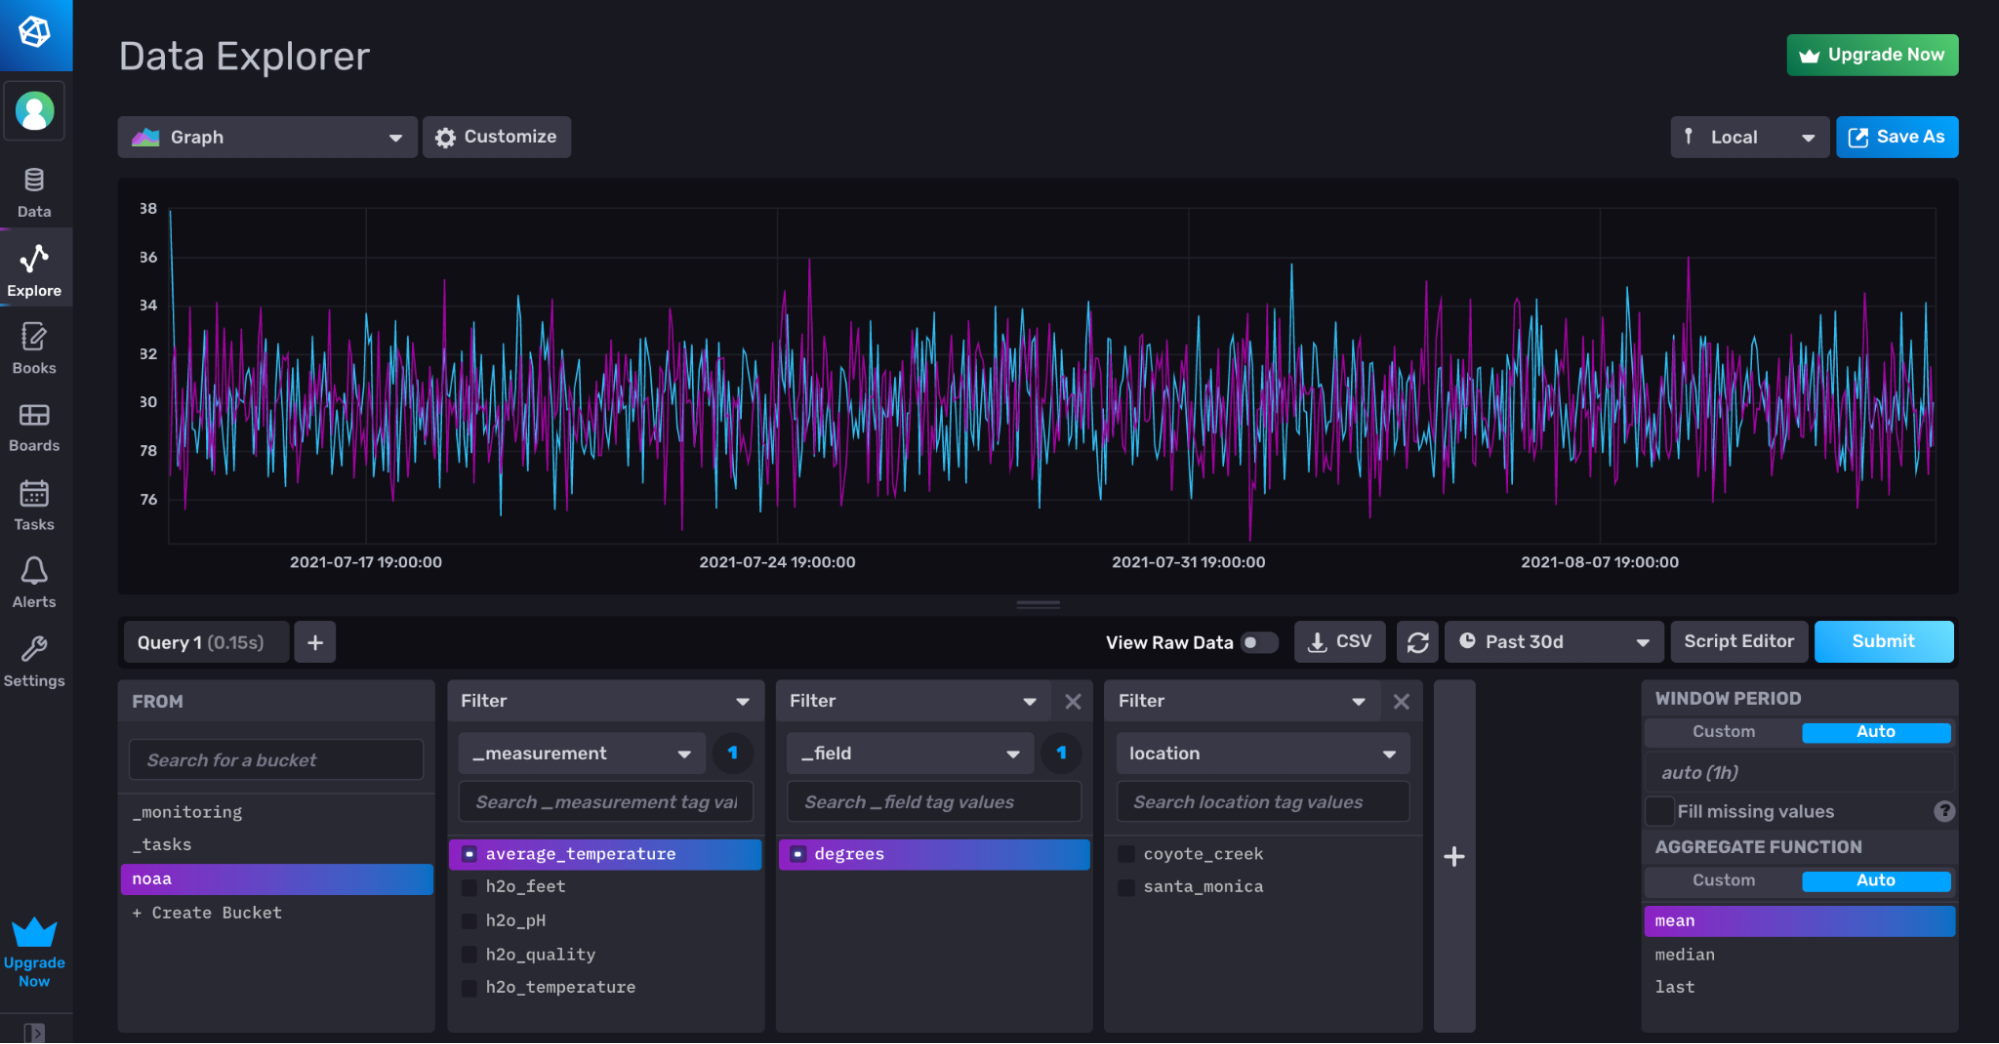Open the _measurement tag key dropdown
The height and width of the screenshot is (1044, 1999).
583,753
